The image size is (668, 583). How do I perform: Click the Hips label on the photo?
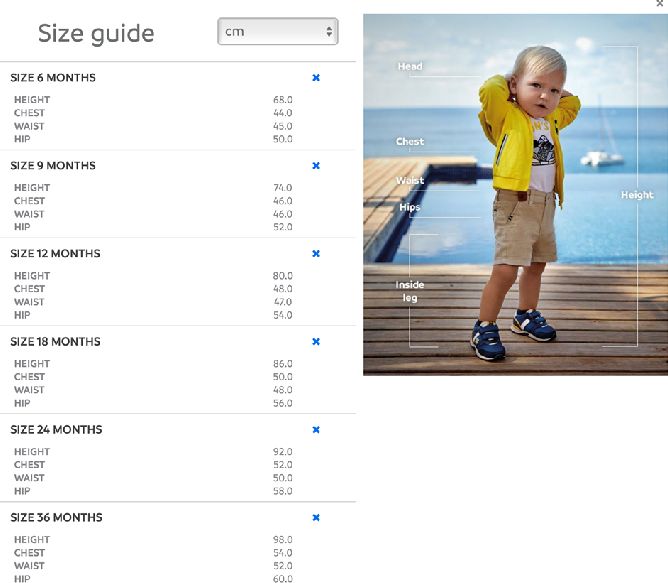tap(410, 207)
